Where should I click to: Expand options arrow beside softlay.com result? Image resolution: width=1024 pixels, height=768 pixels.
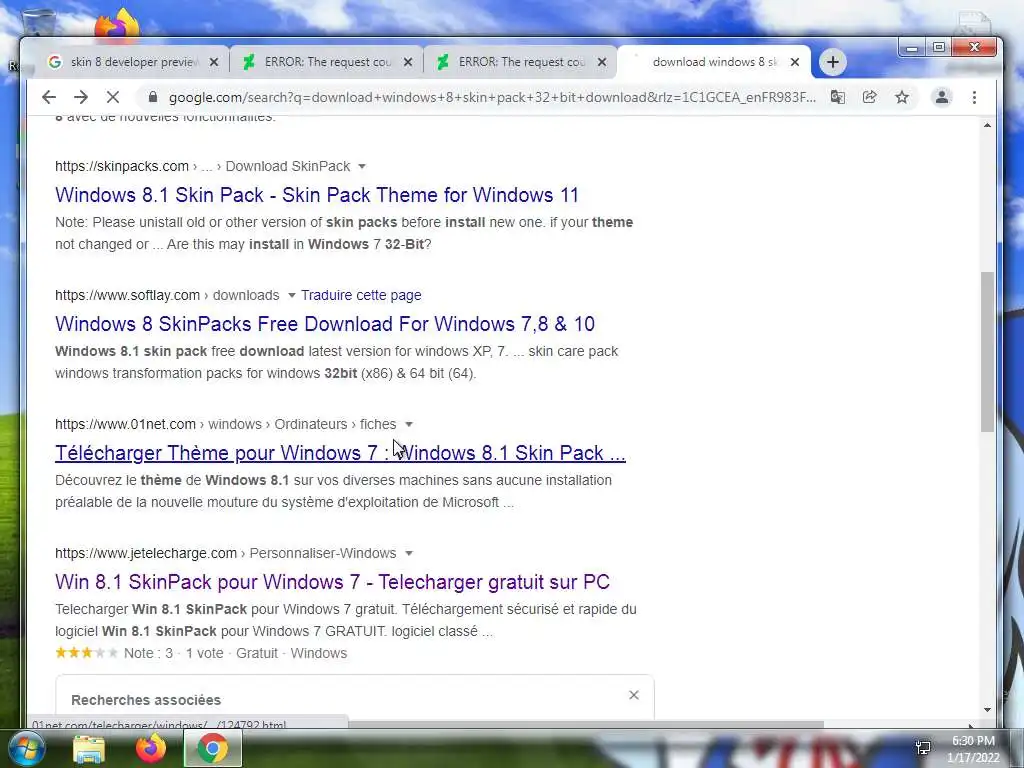tap(291, 295)
